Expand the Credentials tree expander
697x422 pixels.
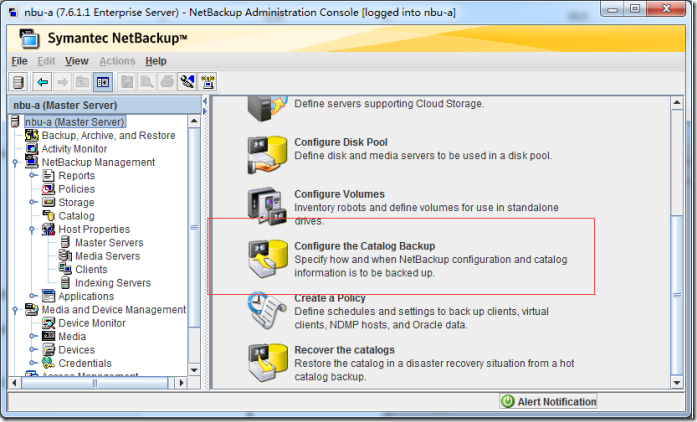32,363
